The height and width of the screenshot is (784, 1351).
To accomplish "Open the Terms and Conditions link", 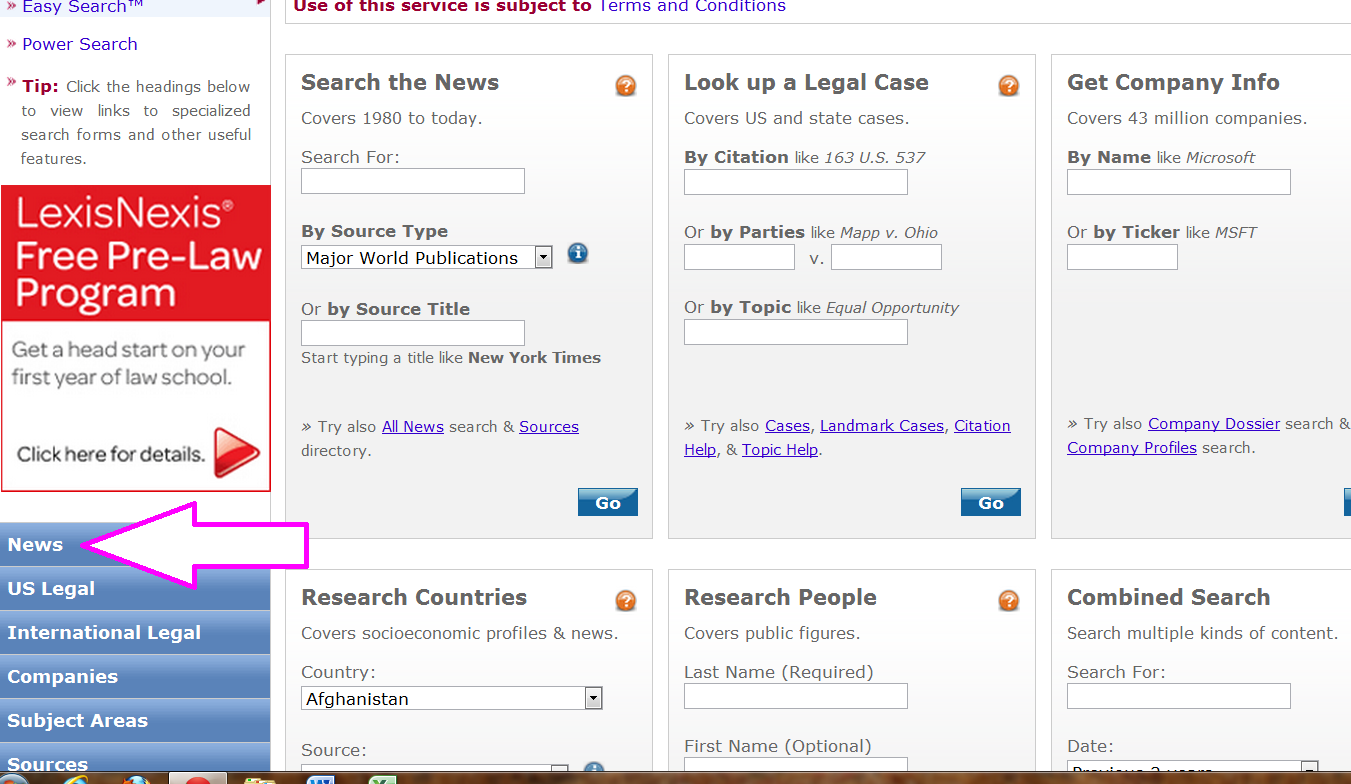I will [x=692, y=7].
